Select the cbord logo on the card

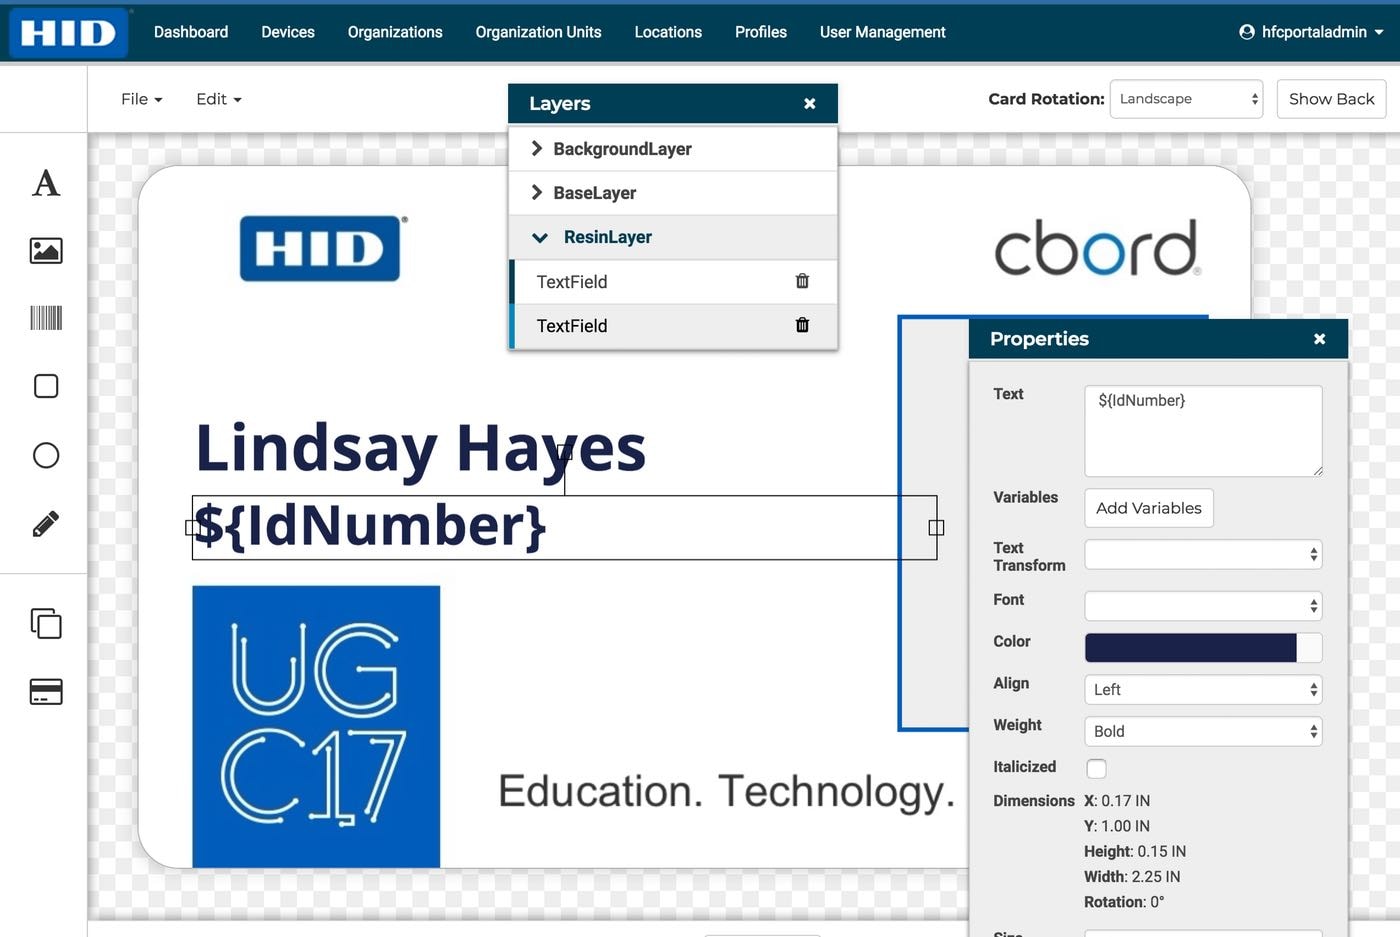[1098, 248]
